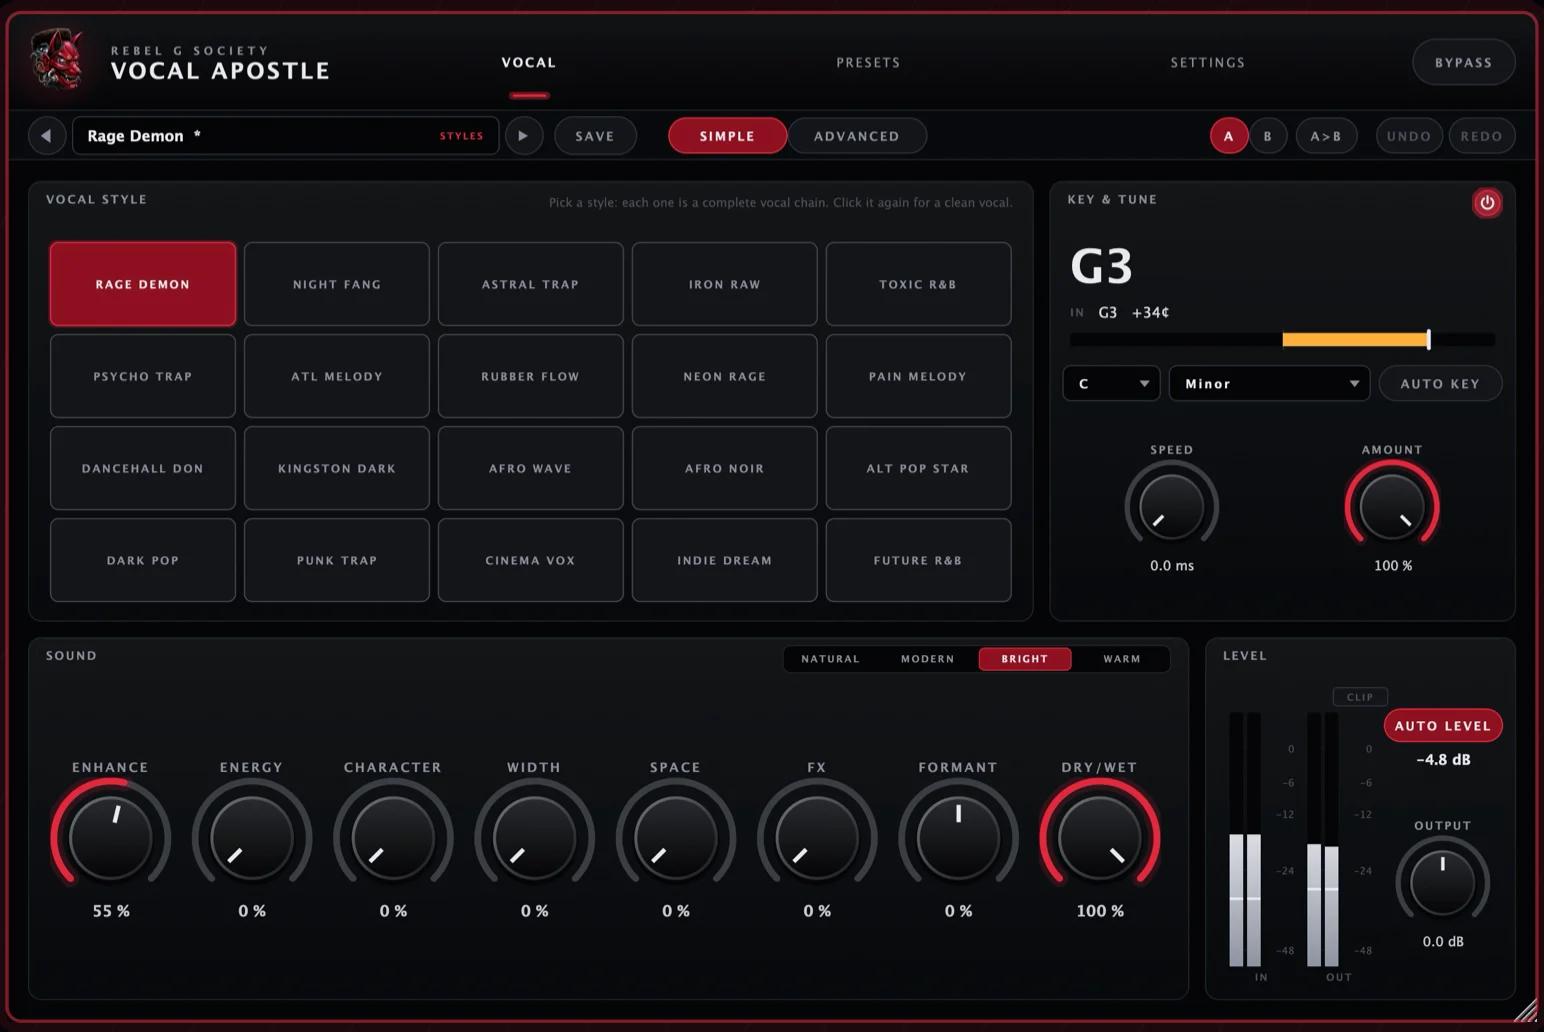
Task: Toggle AUTO LEVEL on or off
Action: (x=1443, y=726)
